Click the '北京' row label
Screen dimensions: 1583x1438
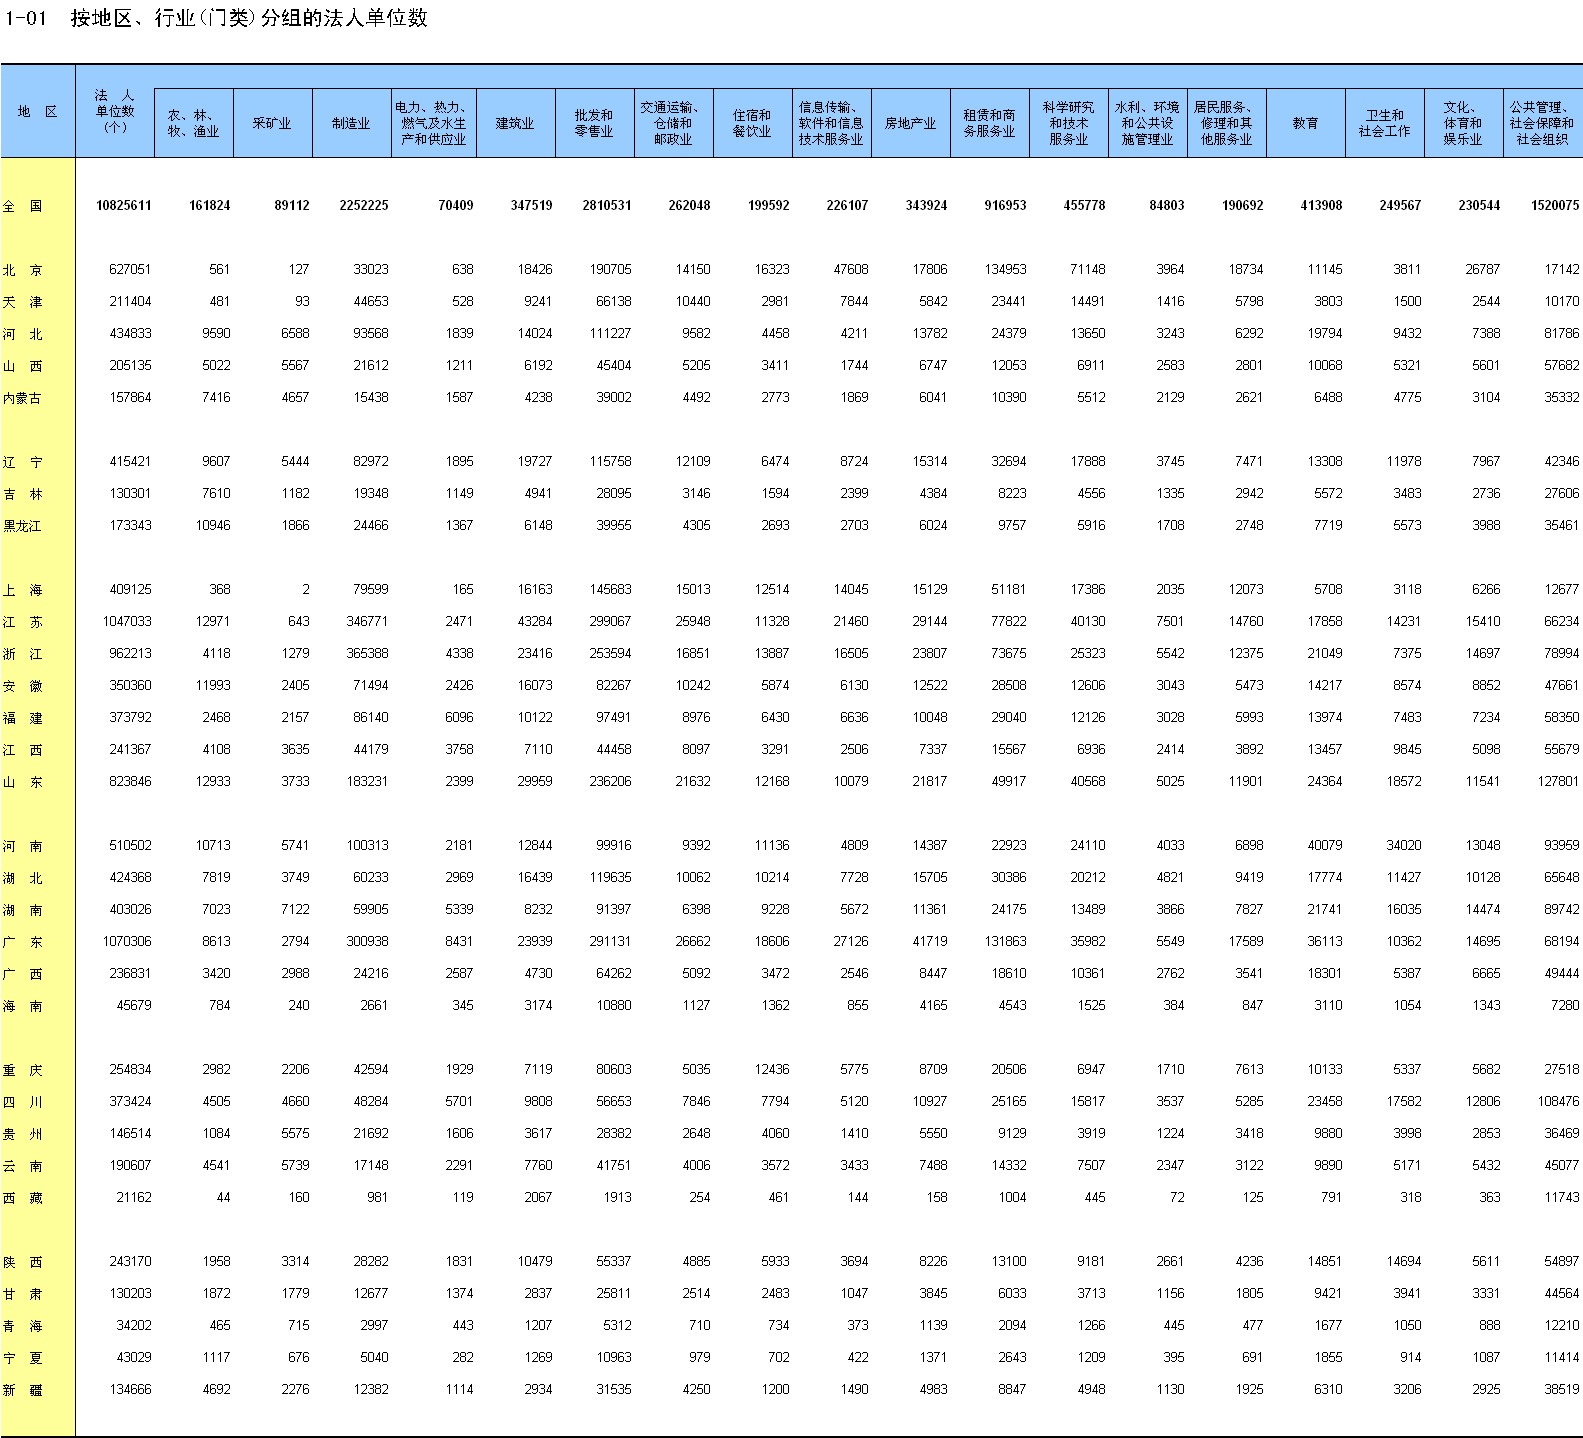[x=22, y=270]
